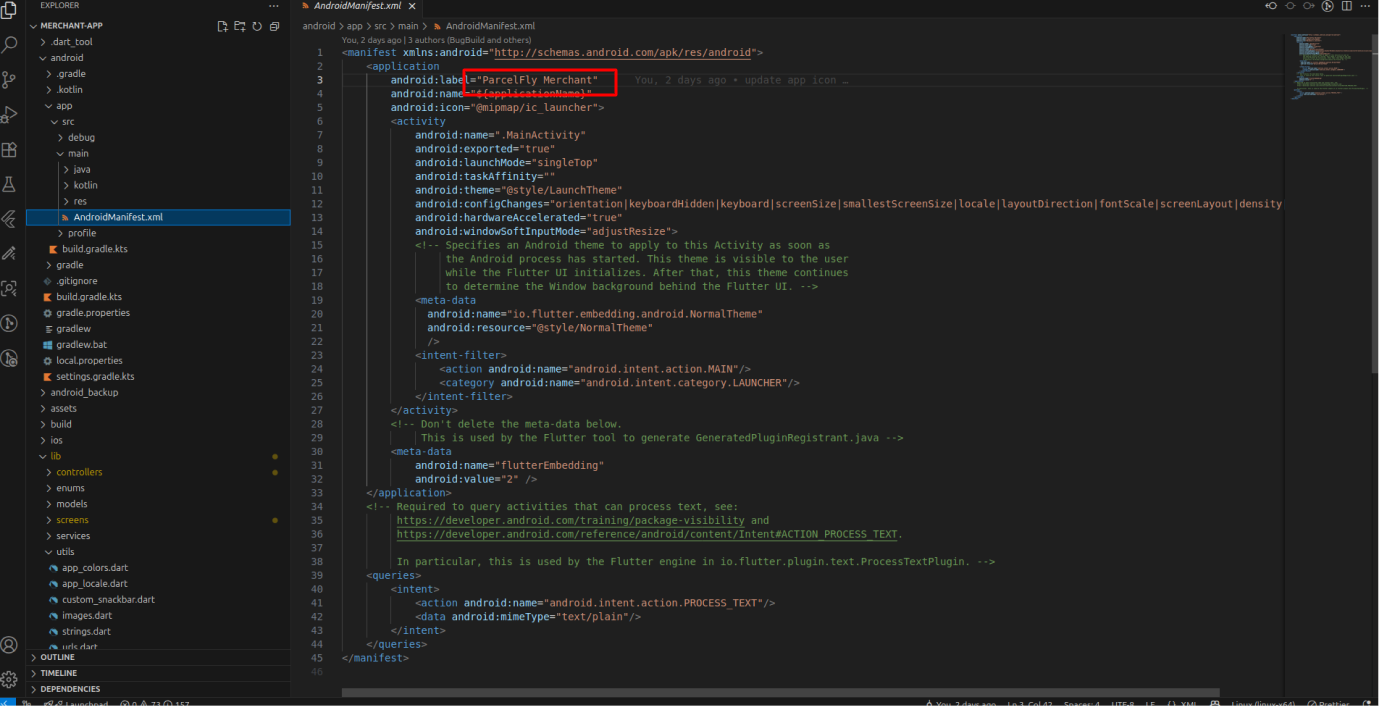
Task: Click the New File icon in Explorer
Action: point(222,26)
